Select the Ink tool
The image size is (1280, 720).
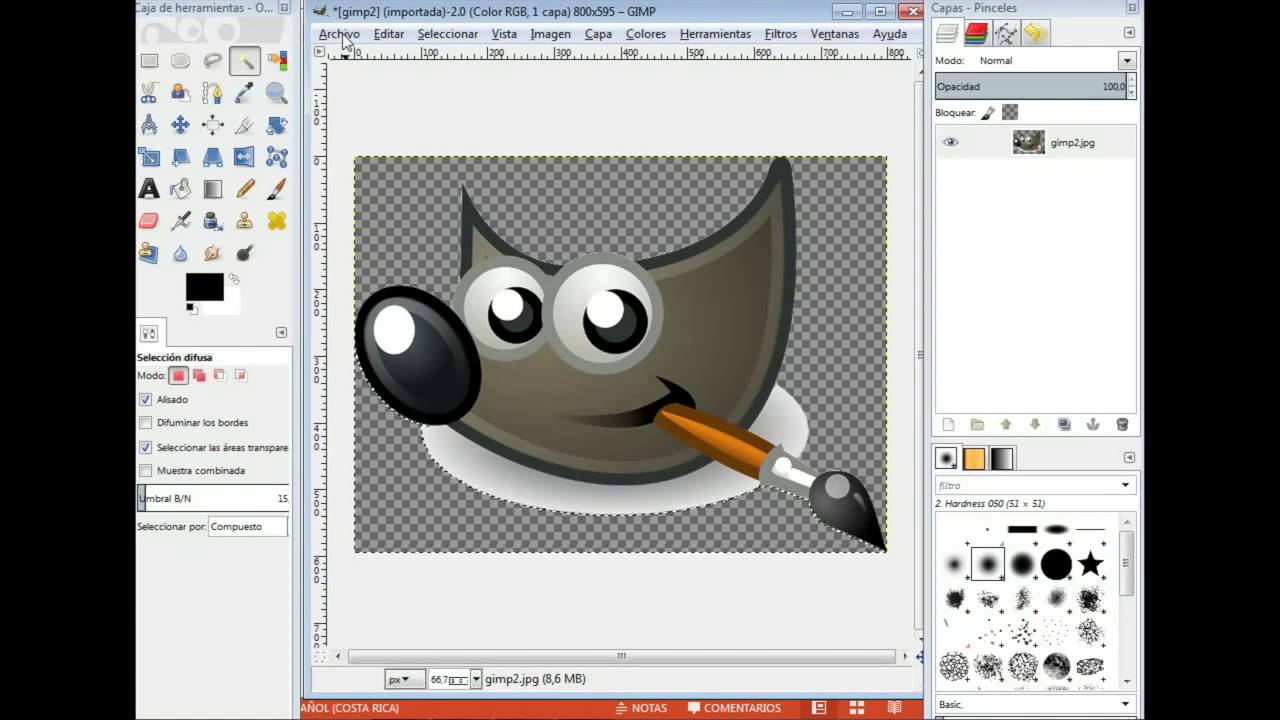[x=212, y=221]
